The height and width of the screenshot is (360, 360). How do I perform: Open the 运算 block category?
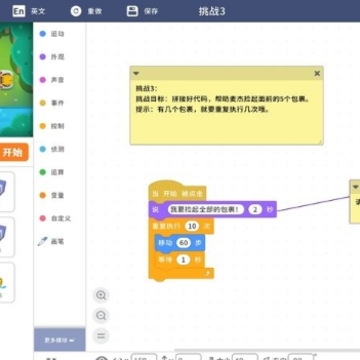click(52, 172)
